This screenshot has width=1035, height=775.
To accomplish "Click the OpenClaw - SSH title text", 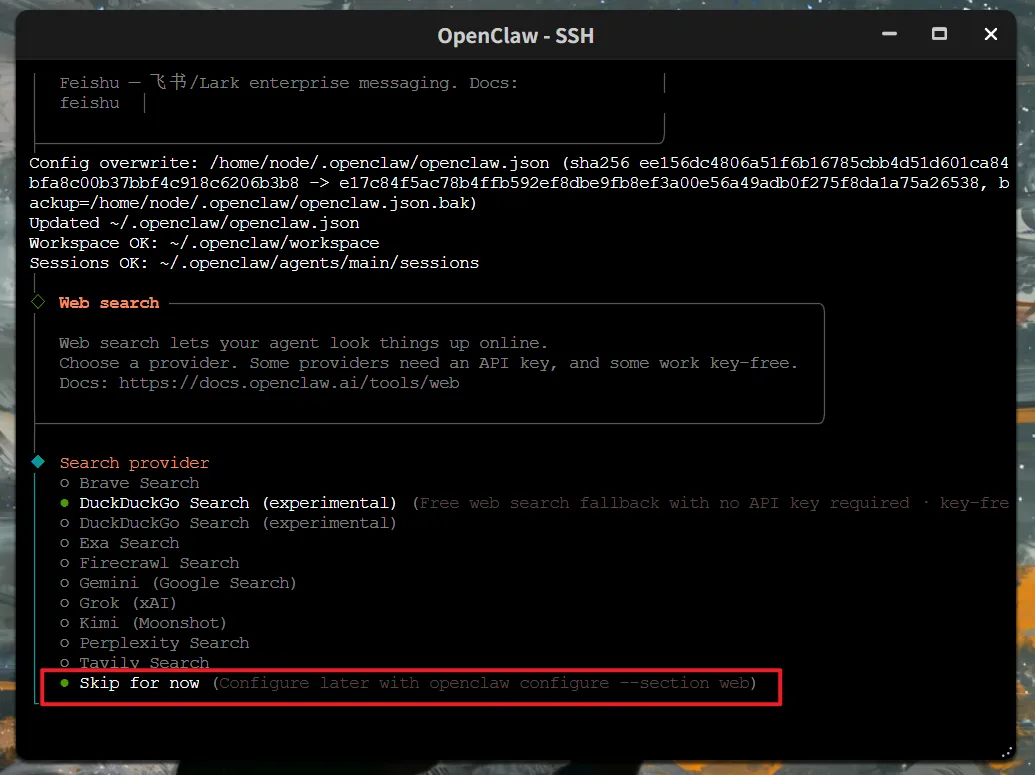I will [x=516, y=36].
